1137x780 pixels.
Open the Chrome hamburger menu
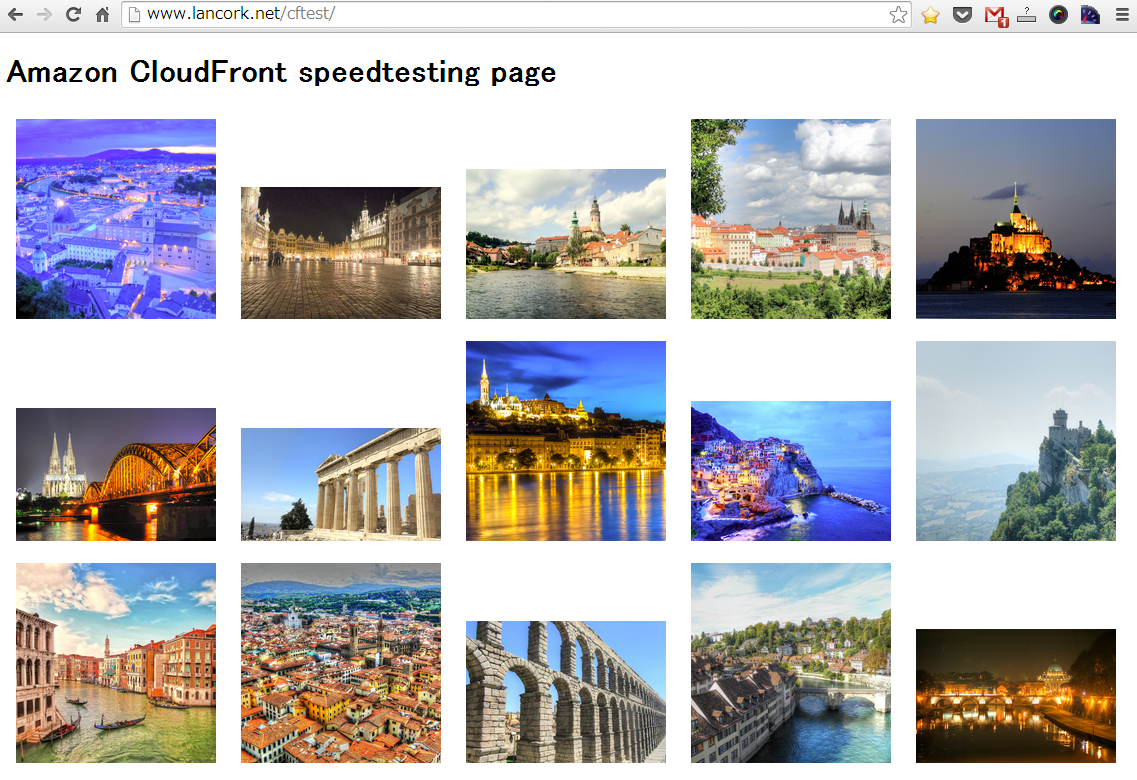point(1122,14)
